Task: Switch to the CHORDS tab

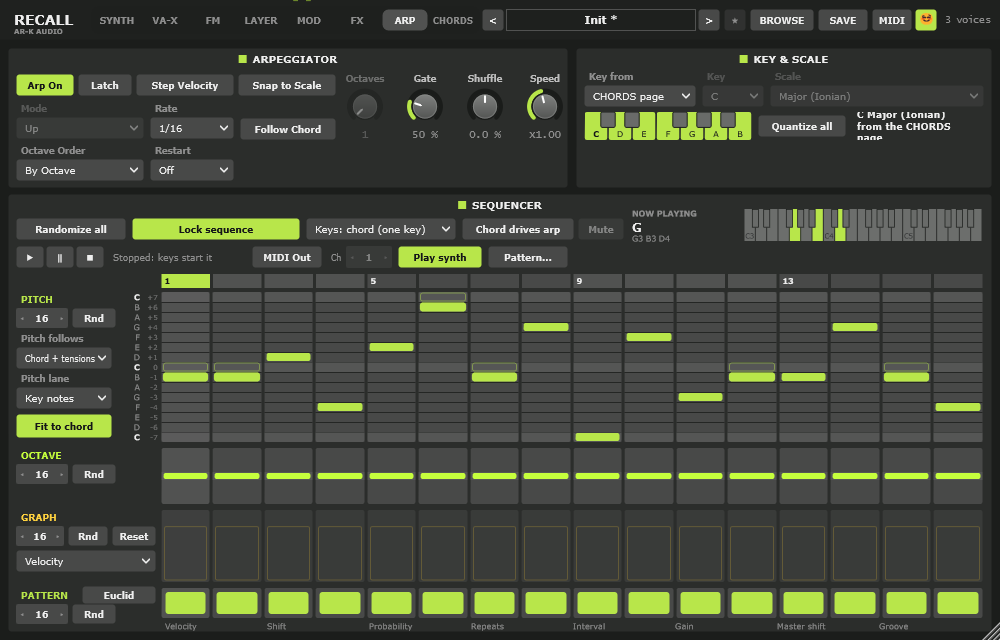Action: [453, 20]
